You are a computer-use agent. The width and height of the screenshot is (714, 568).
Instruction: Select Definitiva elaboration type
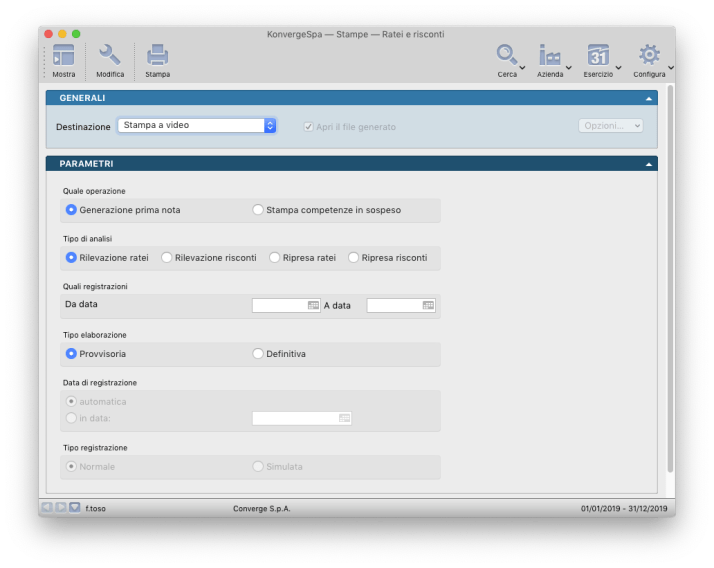point(258,354)
